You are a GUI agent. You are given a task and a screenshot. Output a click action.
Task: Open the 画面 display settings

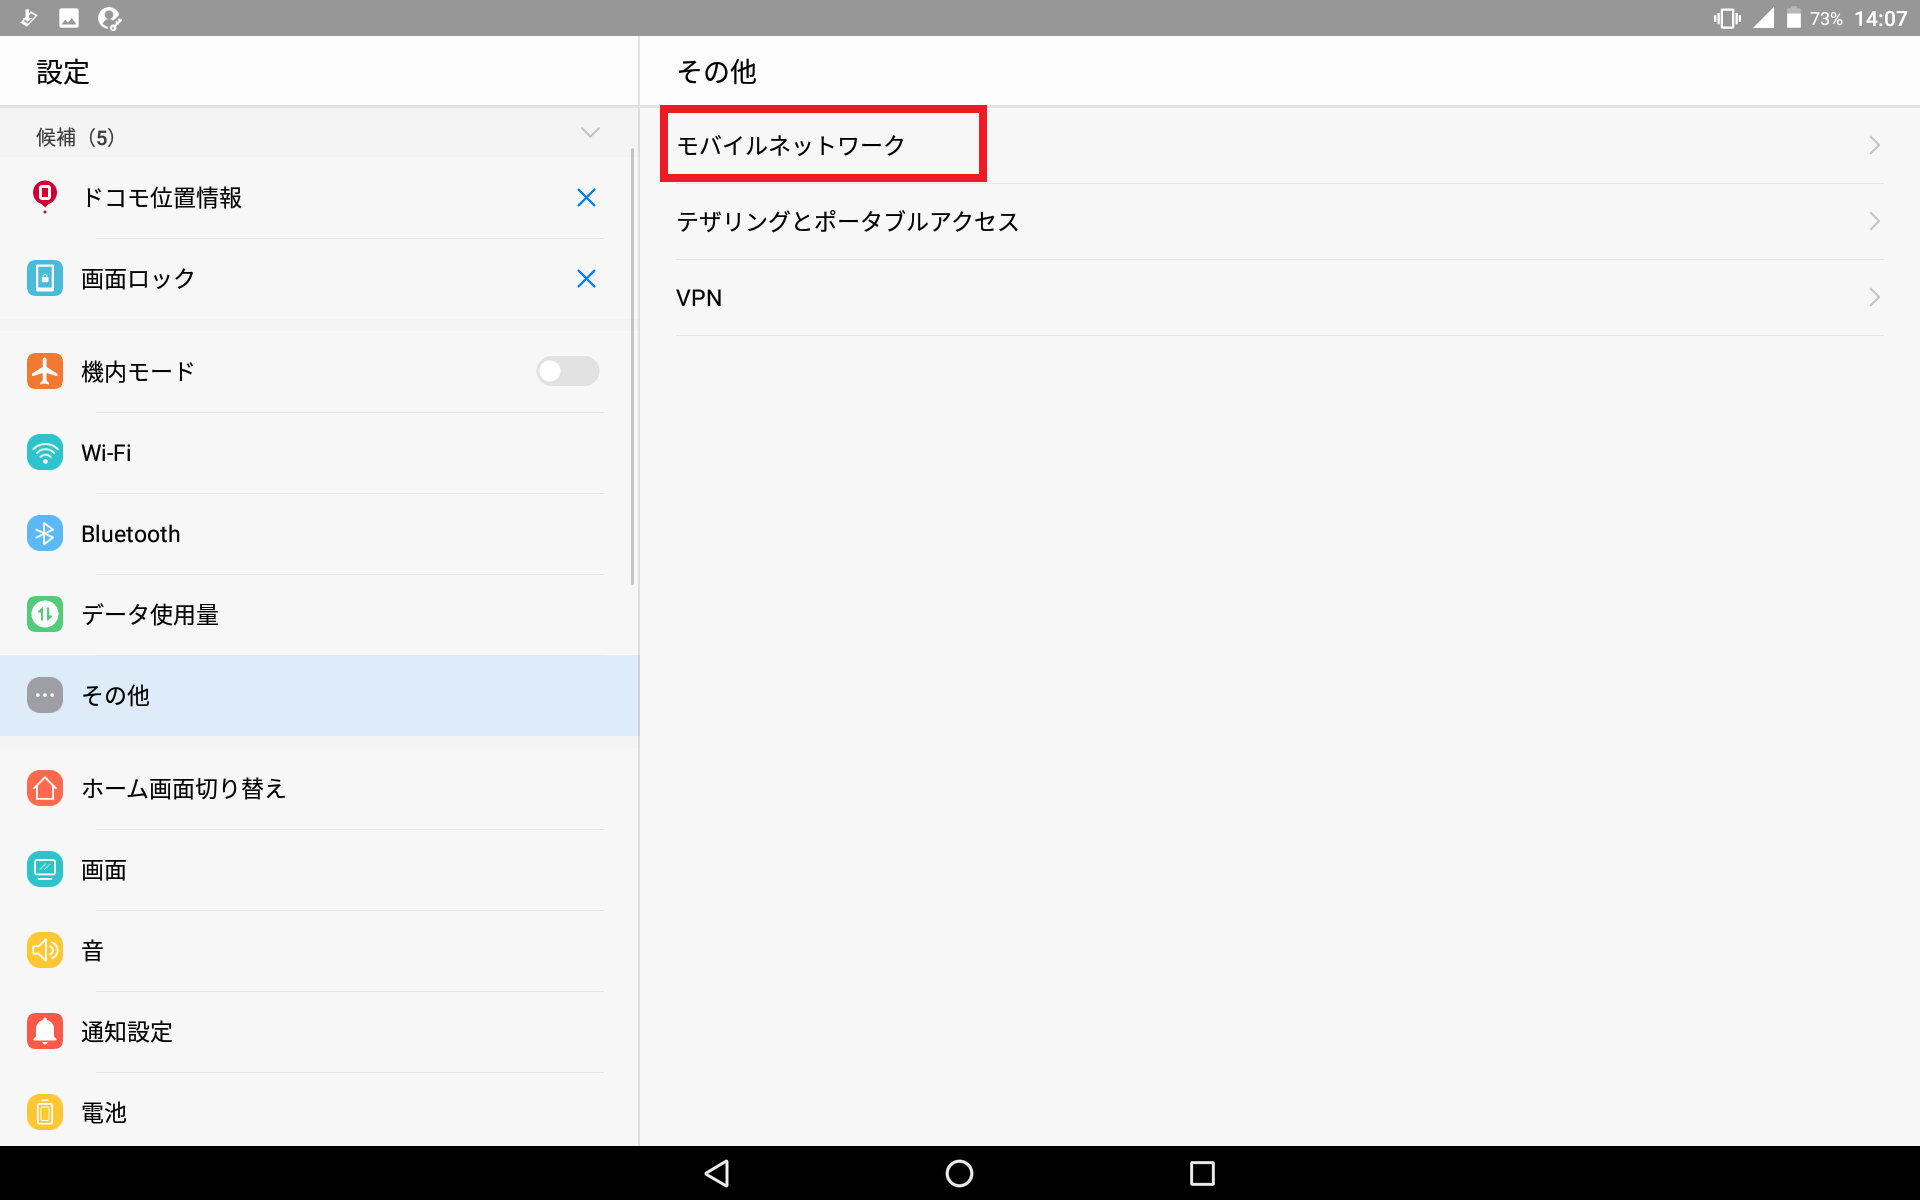coord(104,870)
